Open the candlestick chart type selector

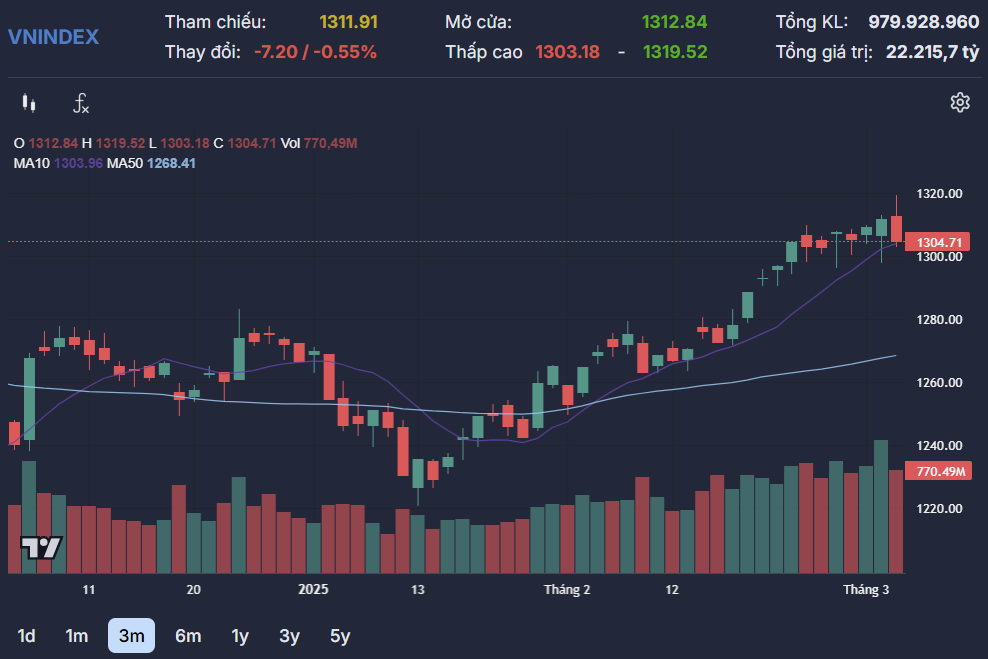[x=28, y=103]
